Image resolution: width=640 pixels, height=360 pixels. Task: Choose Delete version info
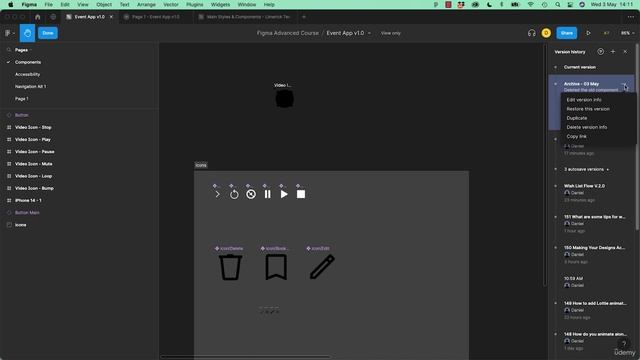tap(587, 127)
